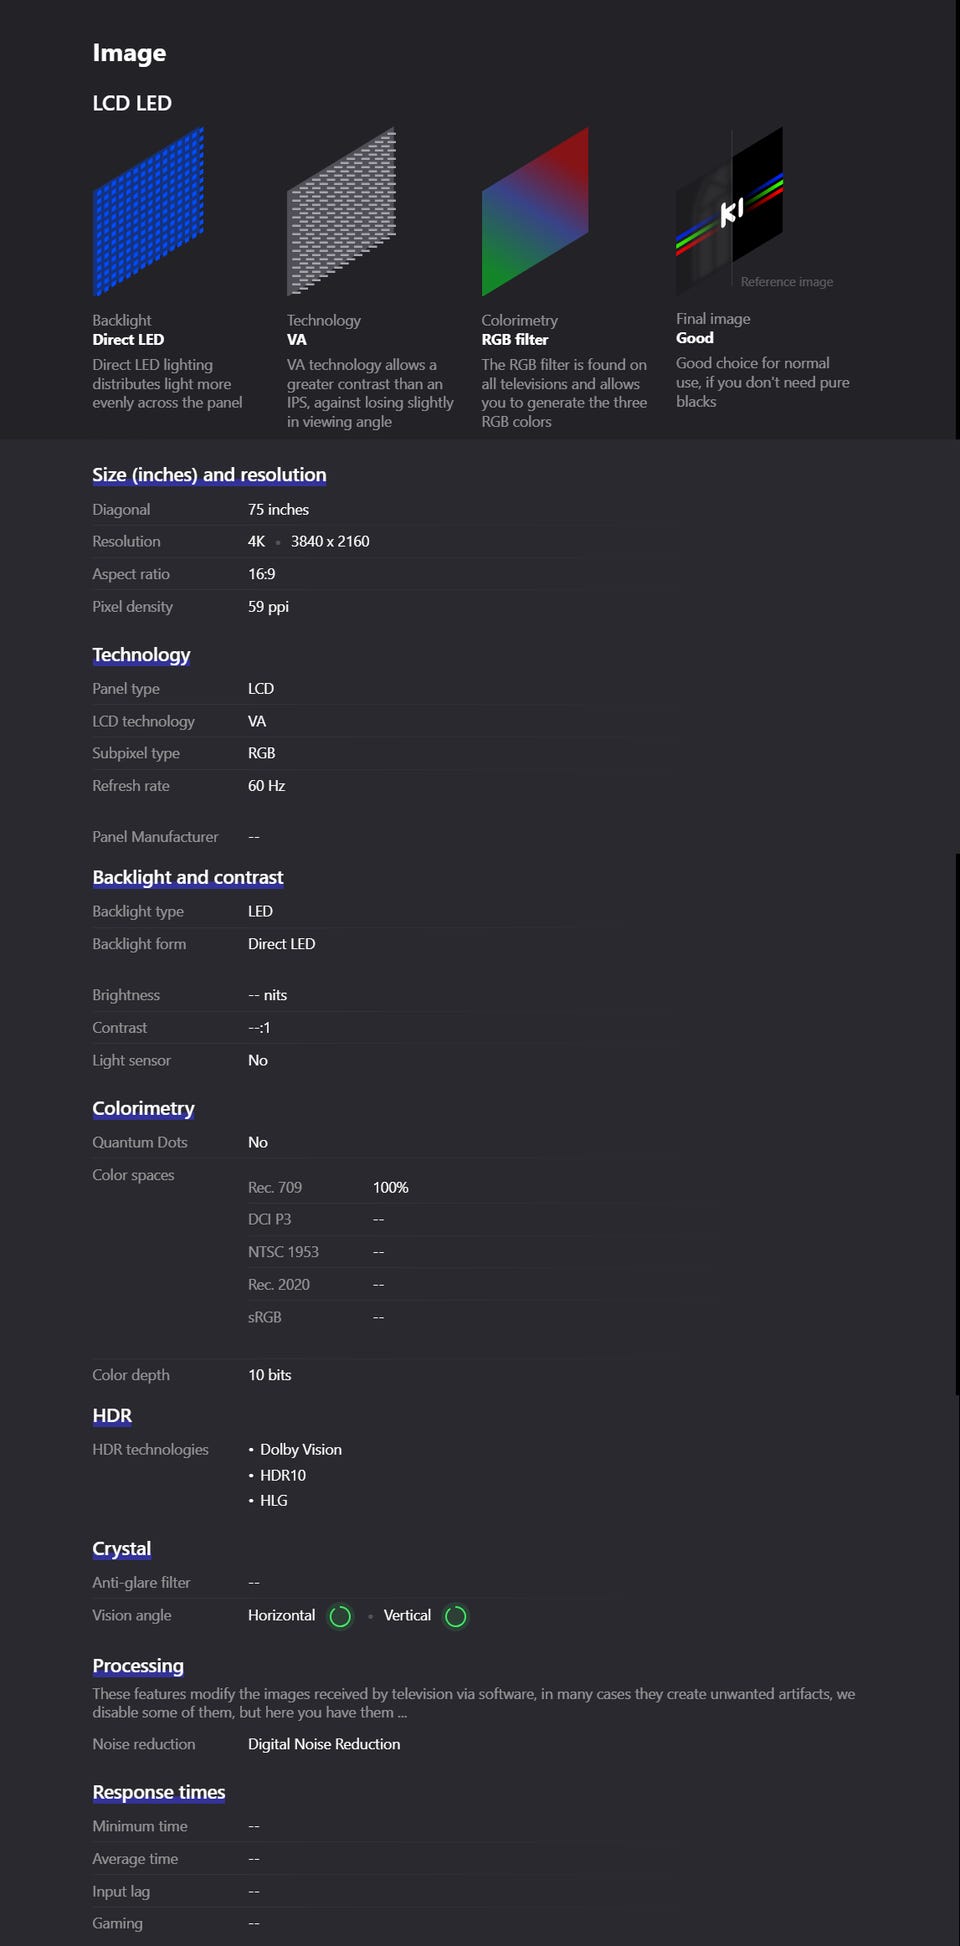Open the Crystal section heading

coord(122,1549)
